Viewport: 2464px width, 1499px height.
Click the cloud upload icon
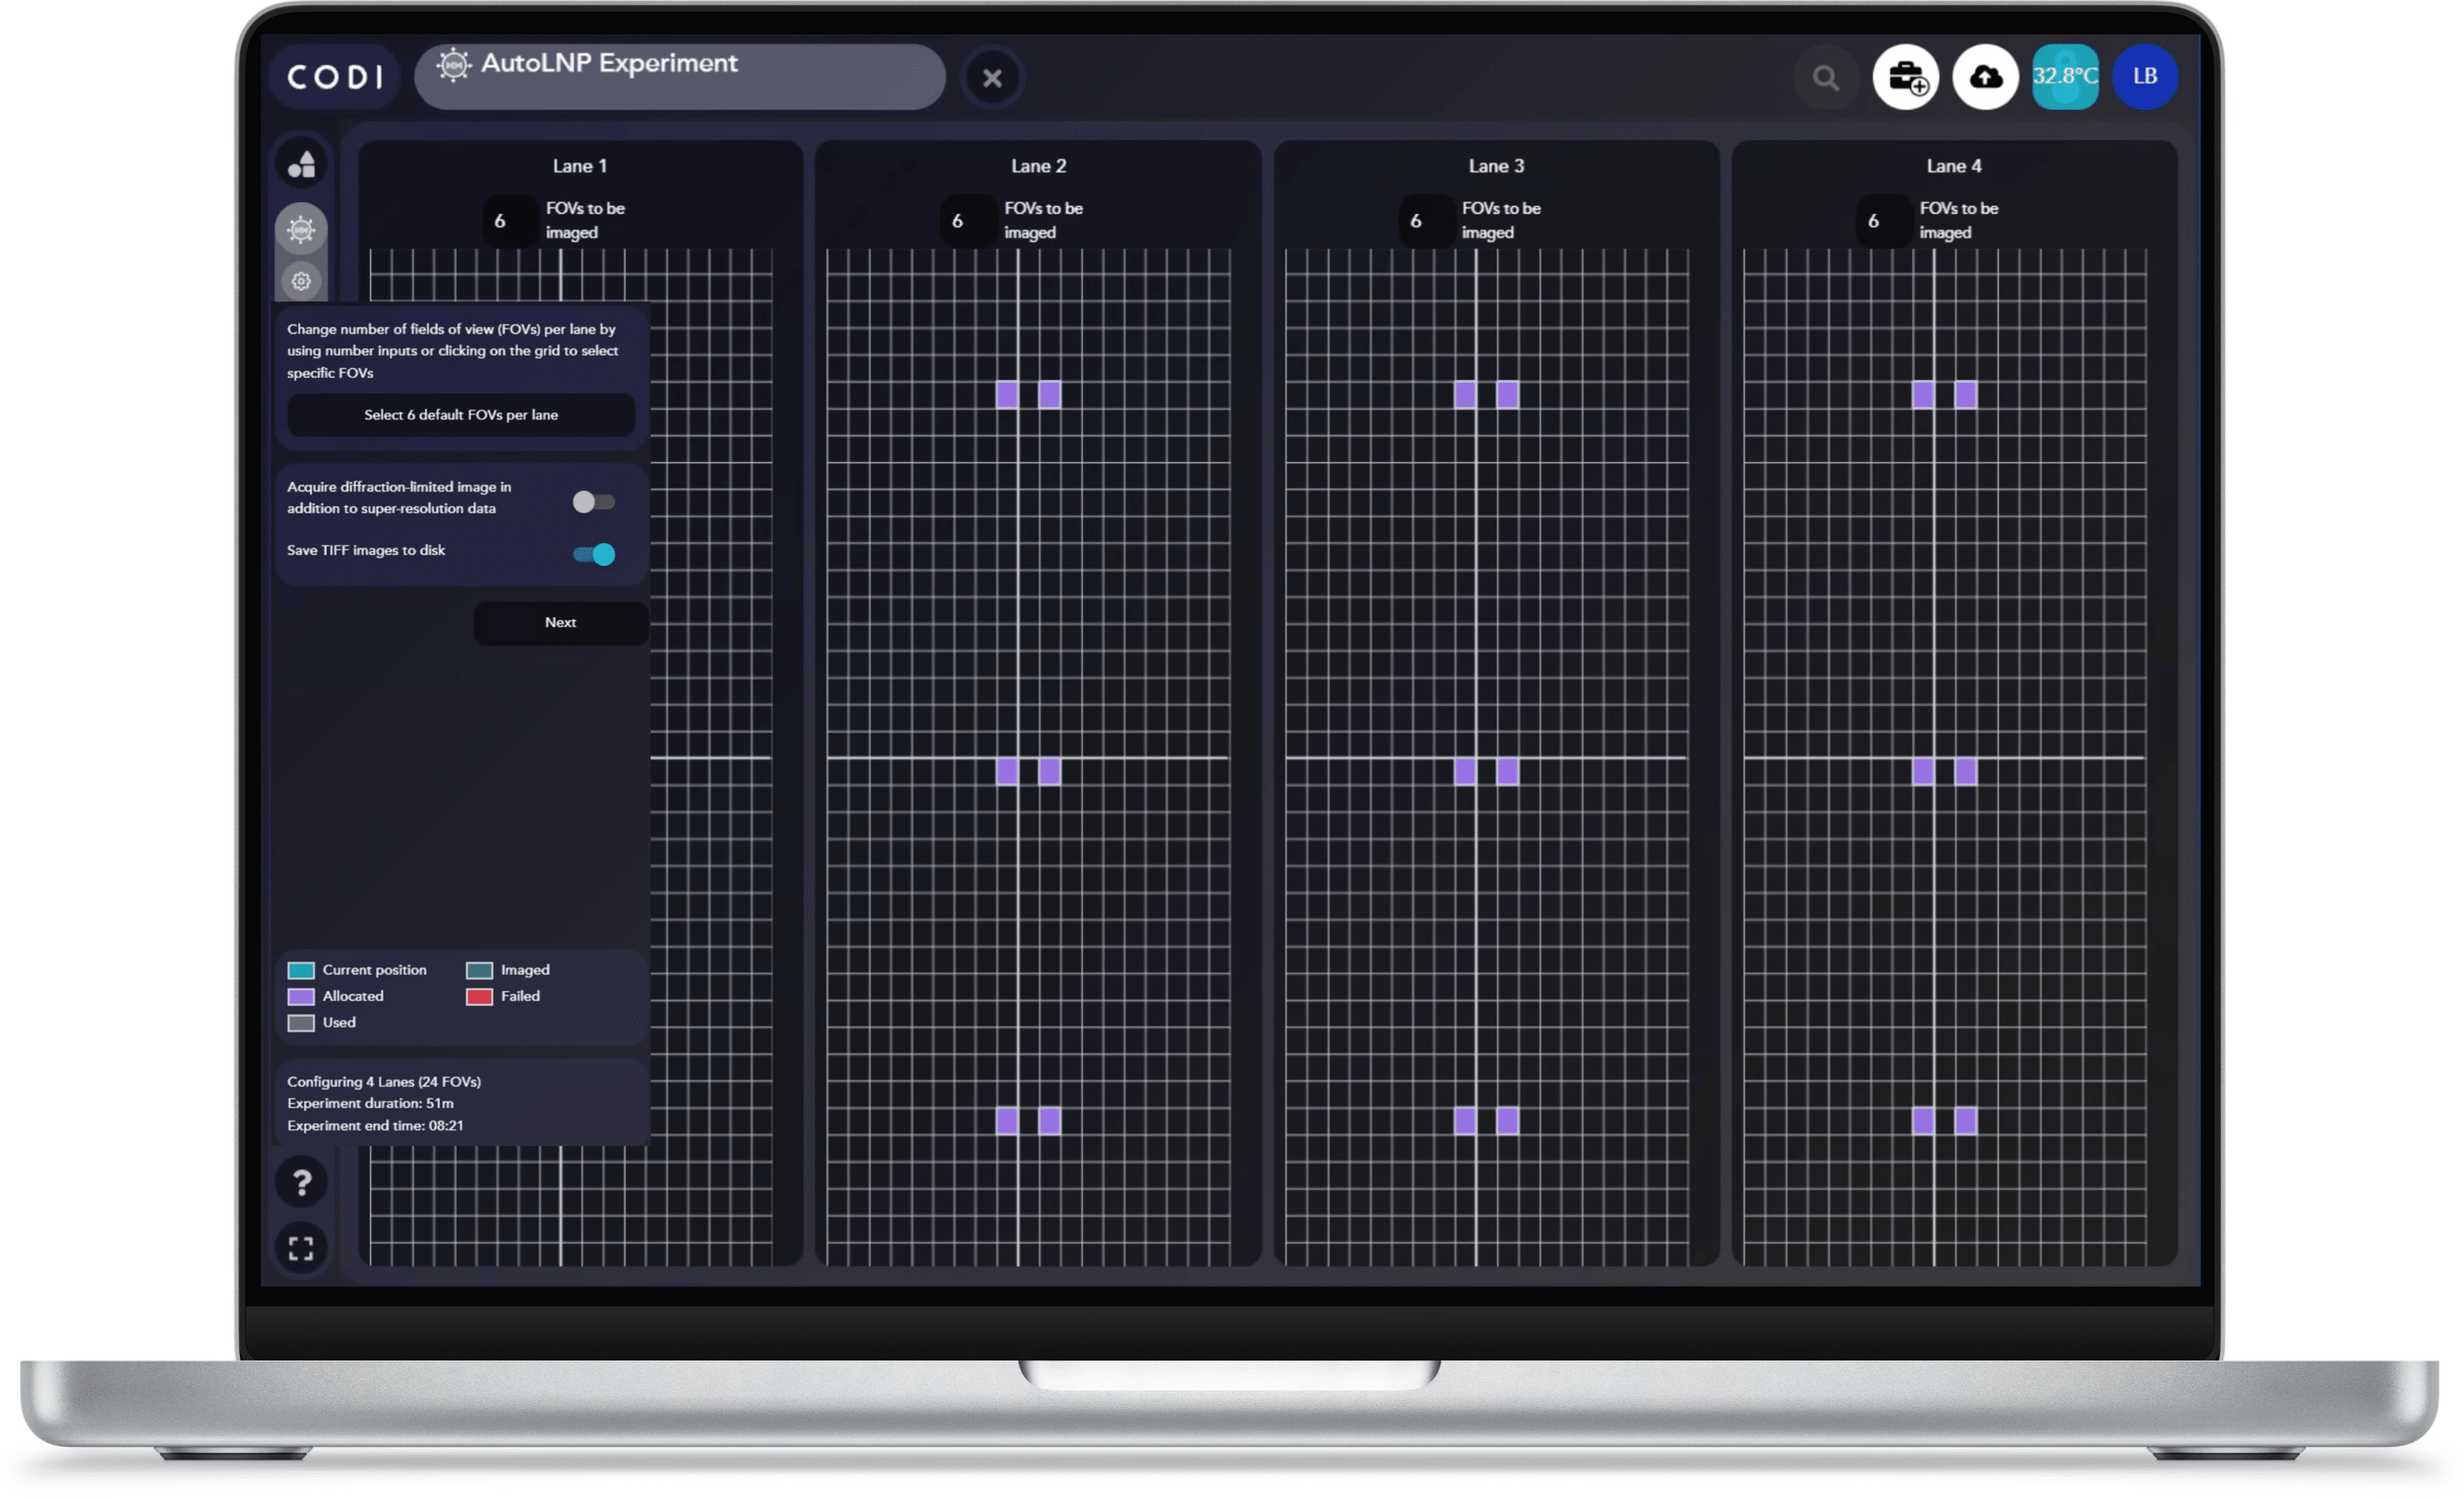coord(1985,77)
